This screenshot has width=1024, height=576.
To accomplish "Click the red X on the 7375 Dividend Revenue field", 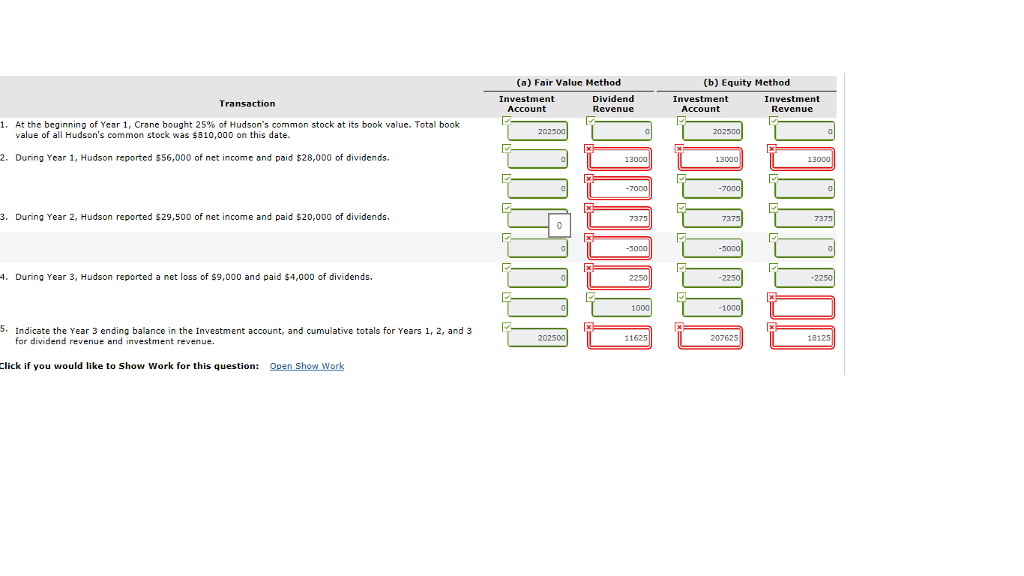I will click(588, 206).
